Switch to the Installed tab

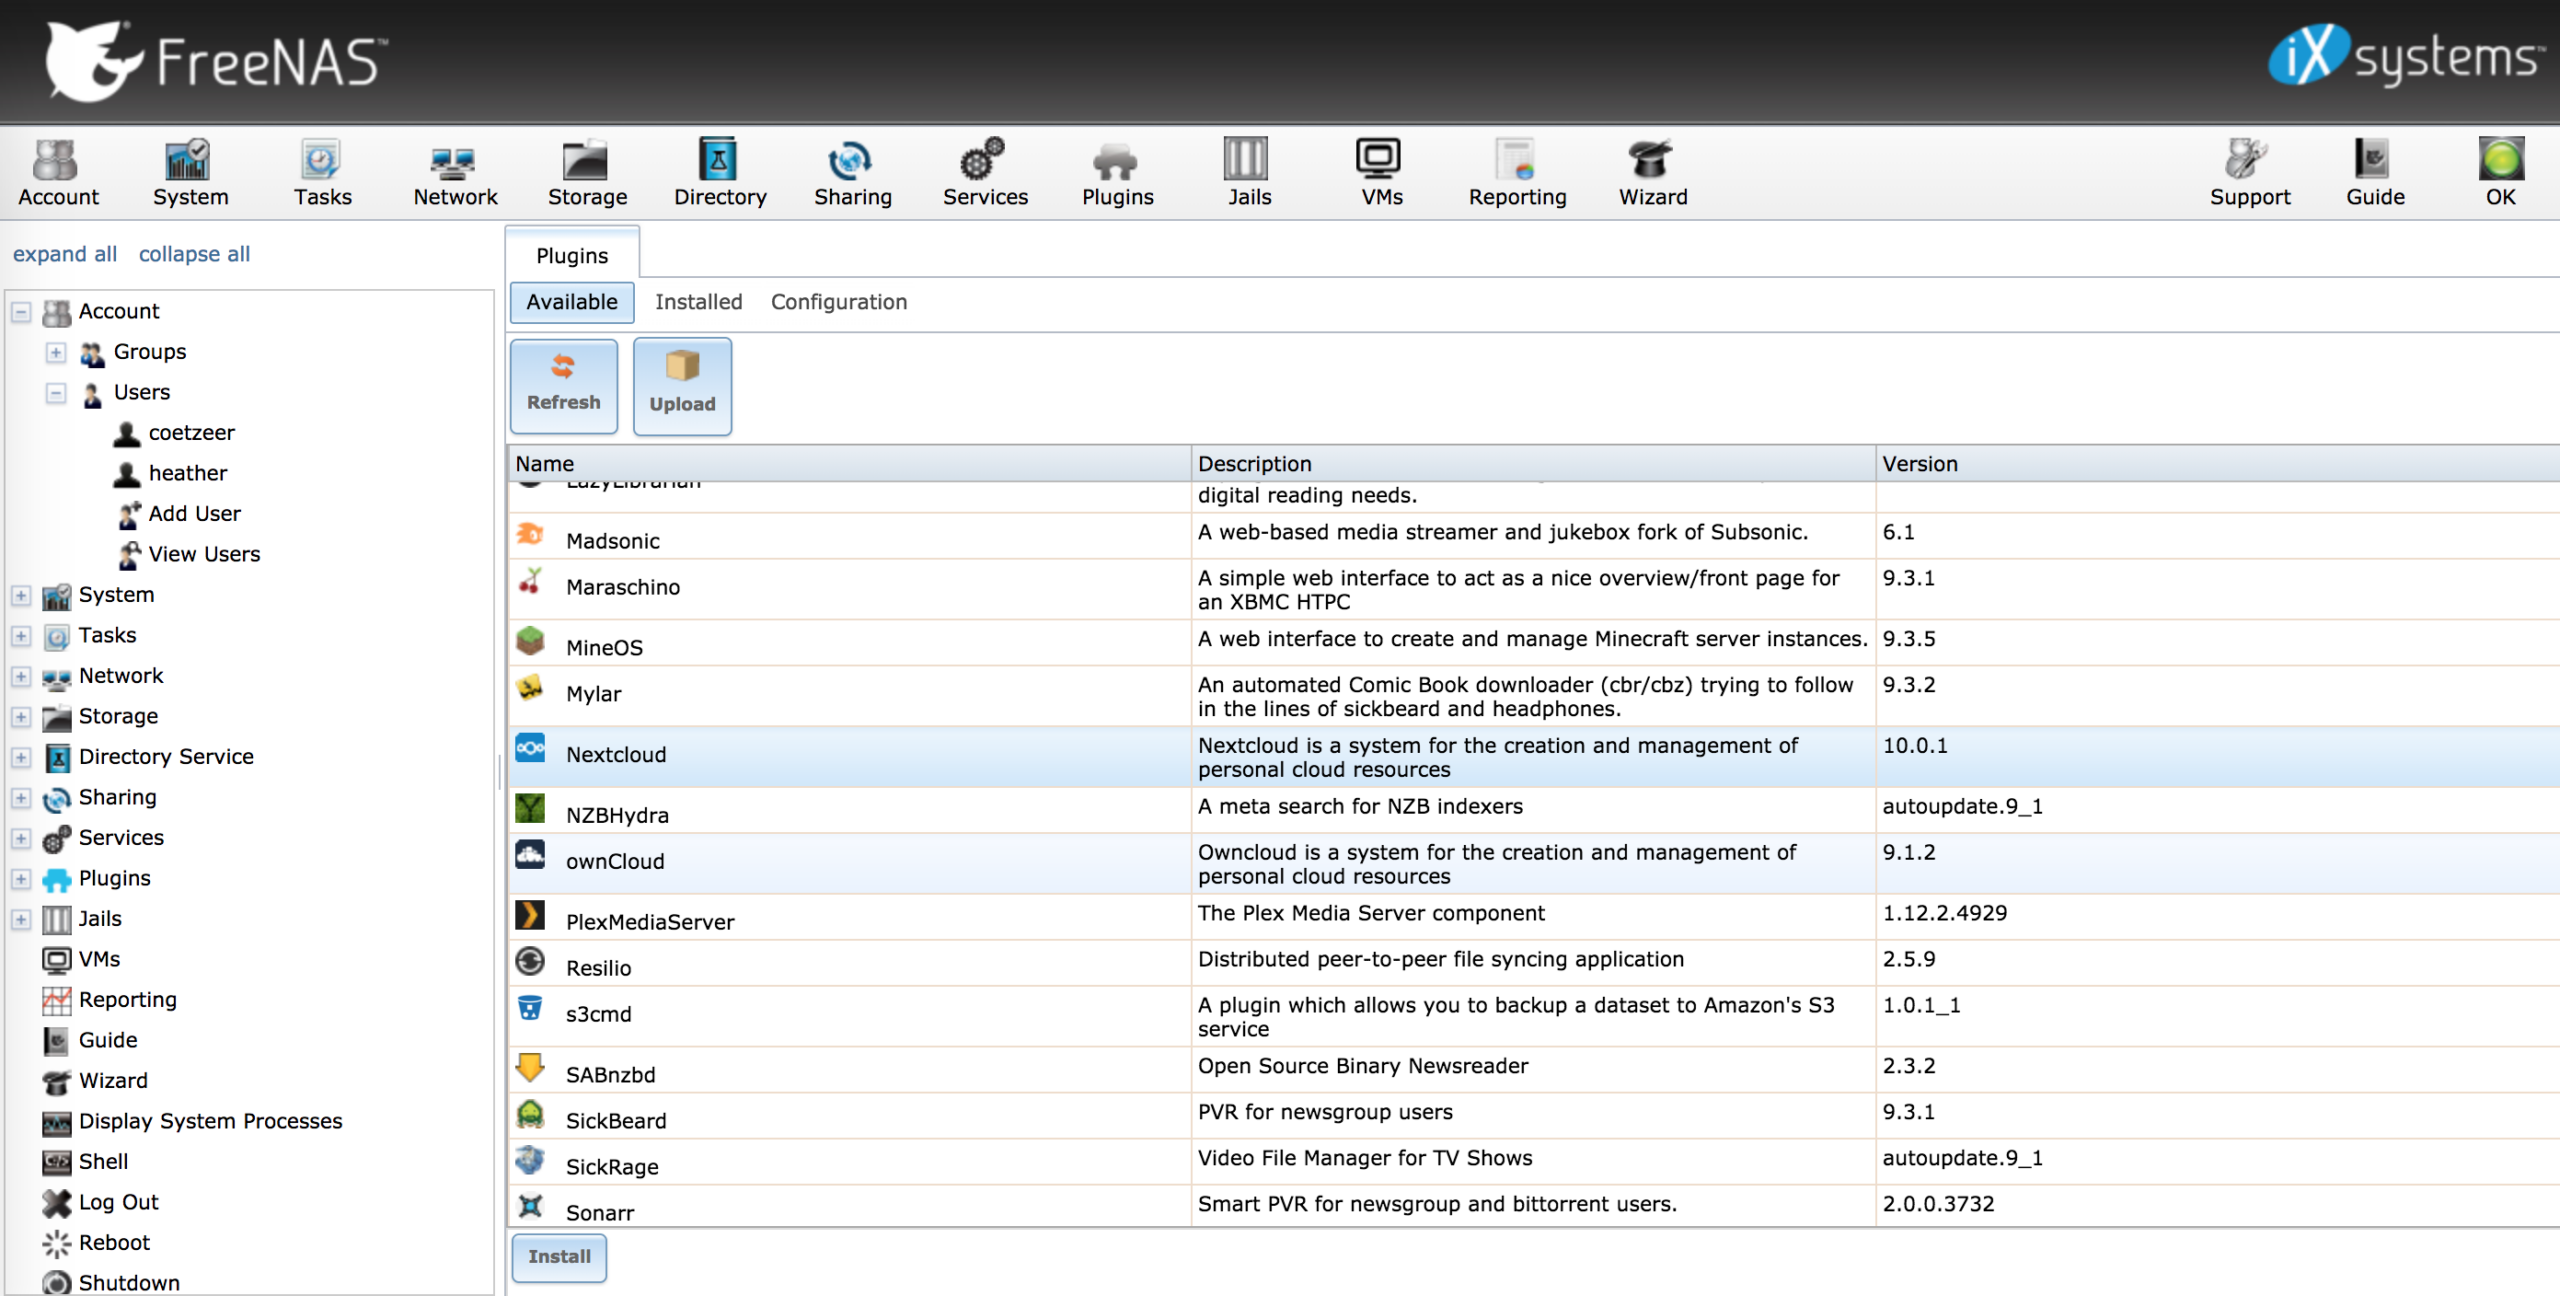698,301
